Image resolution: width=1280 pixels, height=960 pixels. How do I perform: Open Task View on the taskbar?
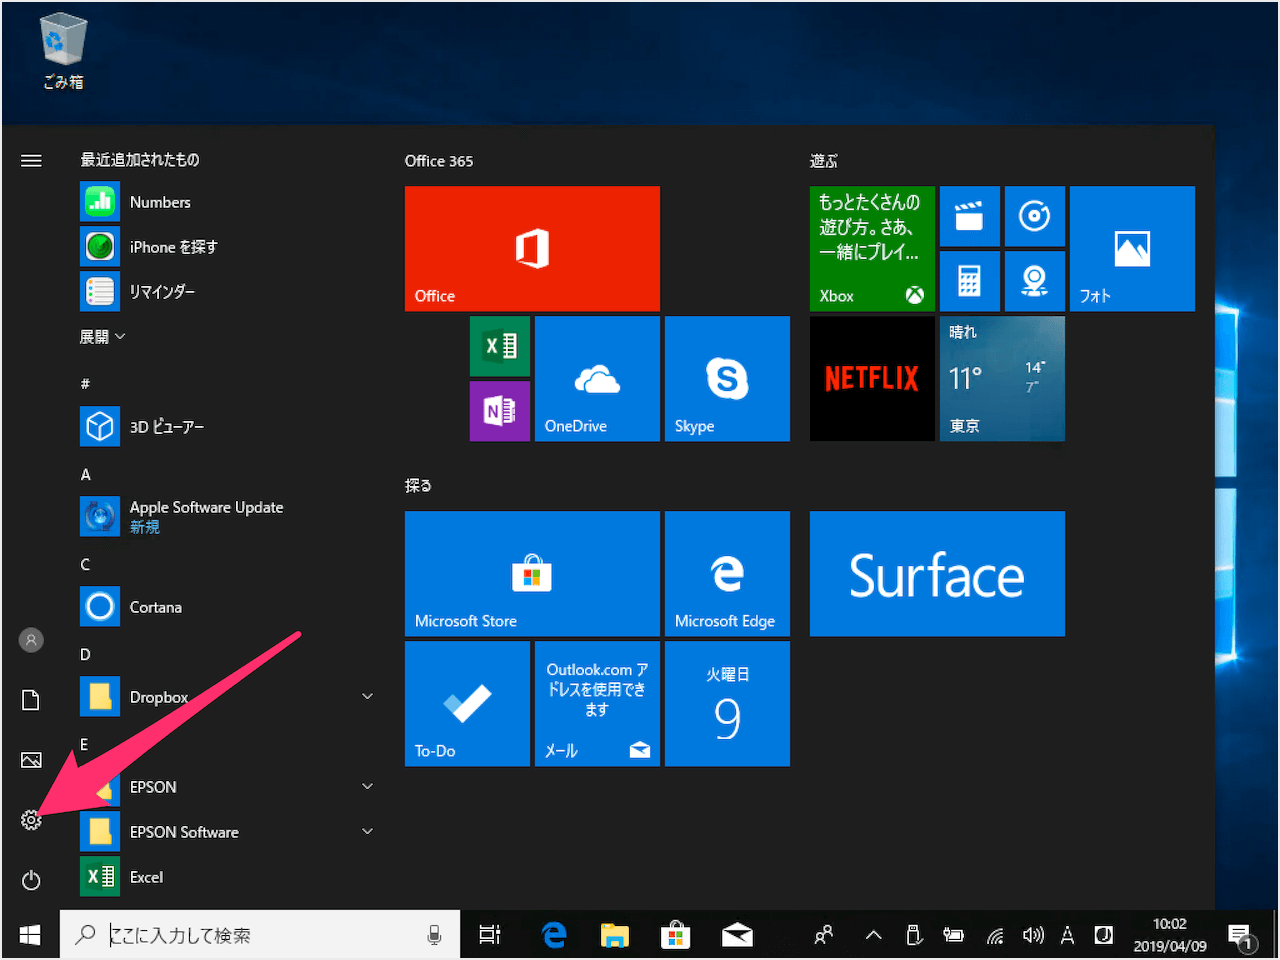click(489, 935)
